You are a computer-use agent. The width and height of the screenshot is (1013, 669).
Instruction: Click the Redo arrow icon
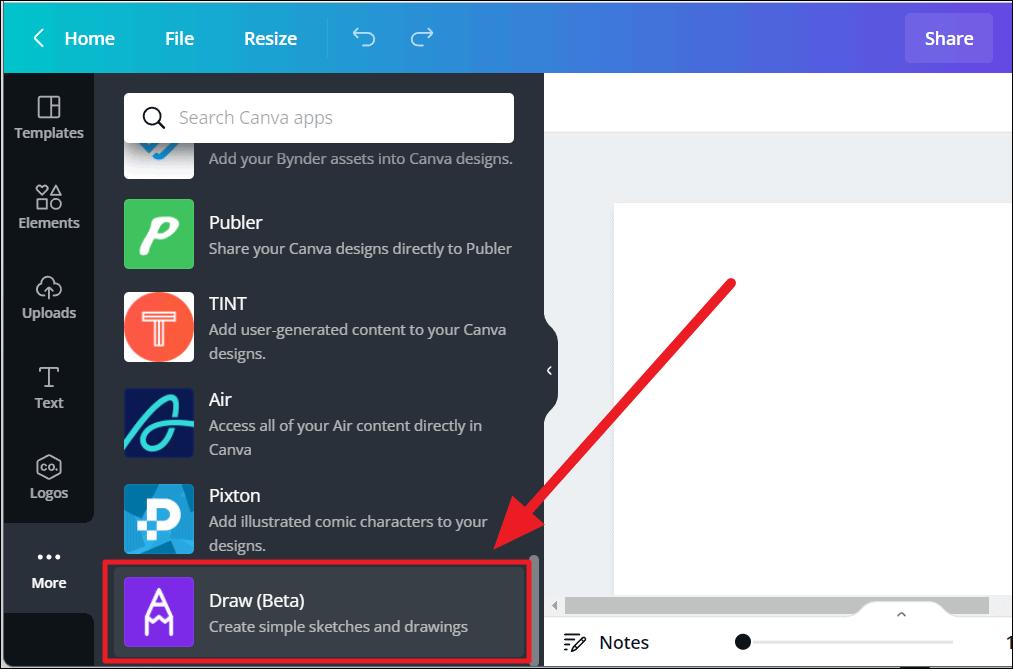tap(421, 37)
